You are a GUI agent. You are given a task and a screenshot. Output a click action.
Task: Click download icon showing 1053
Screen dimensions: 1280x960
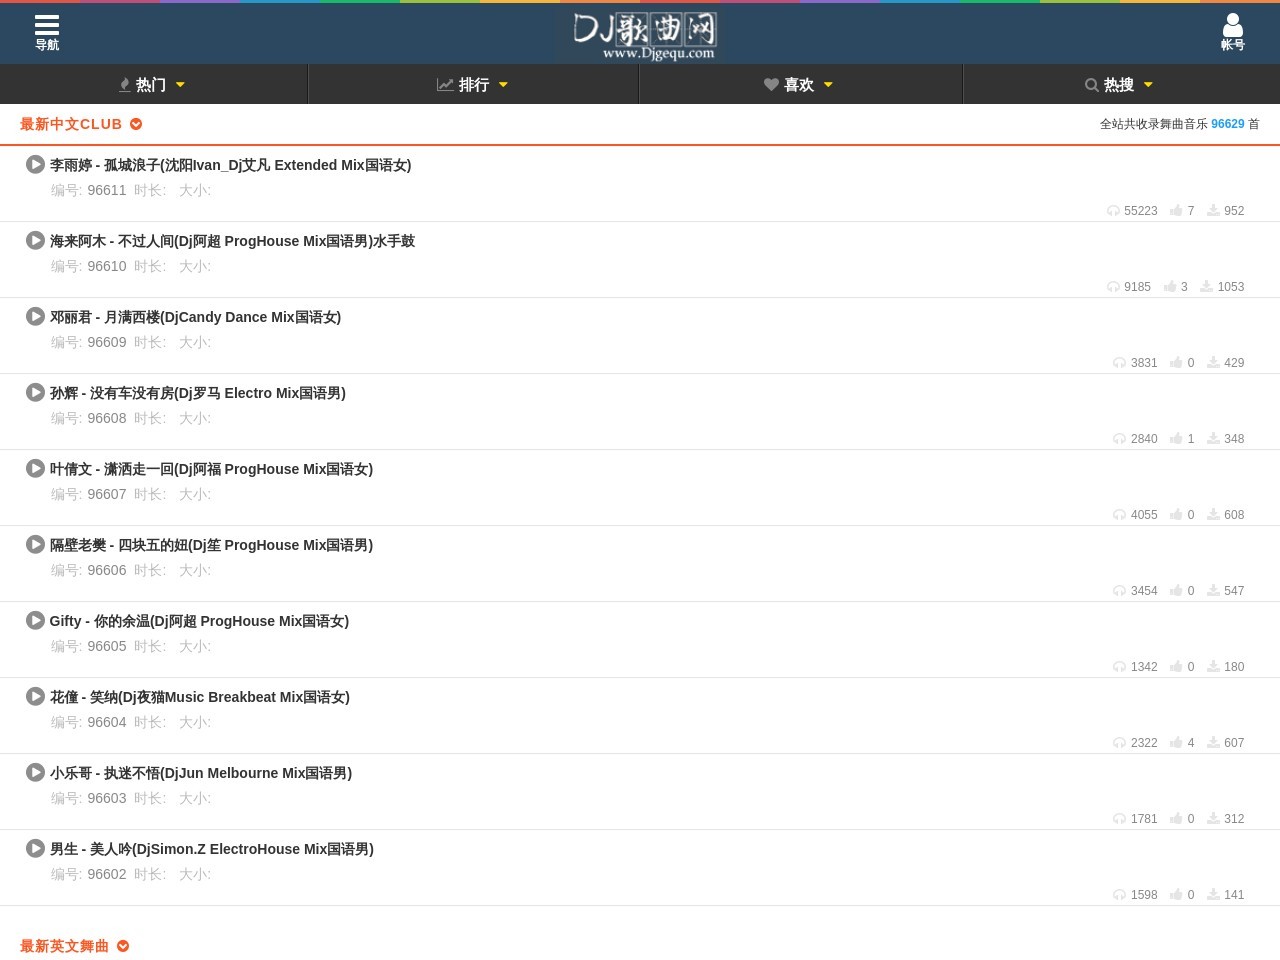pyautogui.click(x=1206, y=286)
